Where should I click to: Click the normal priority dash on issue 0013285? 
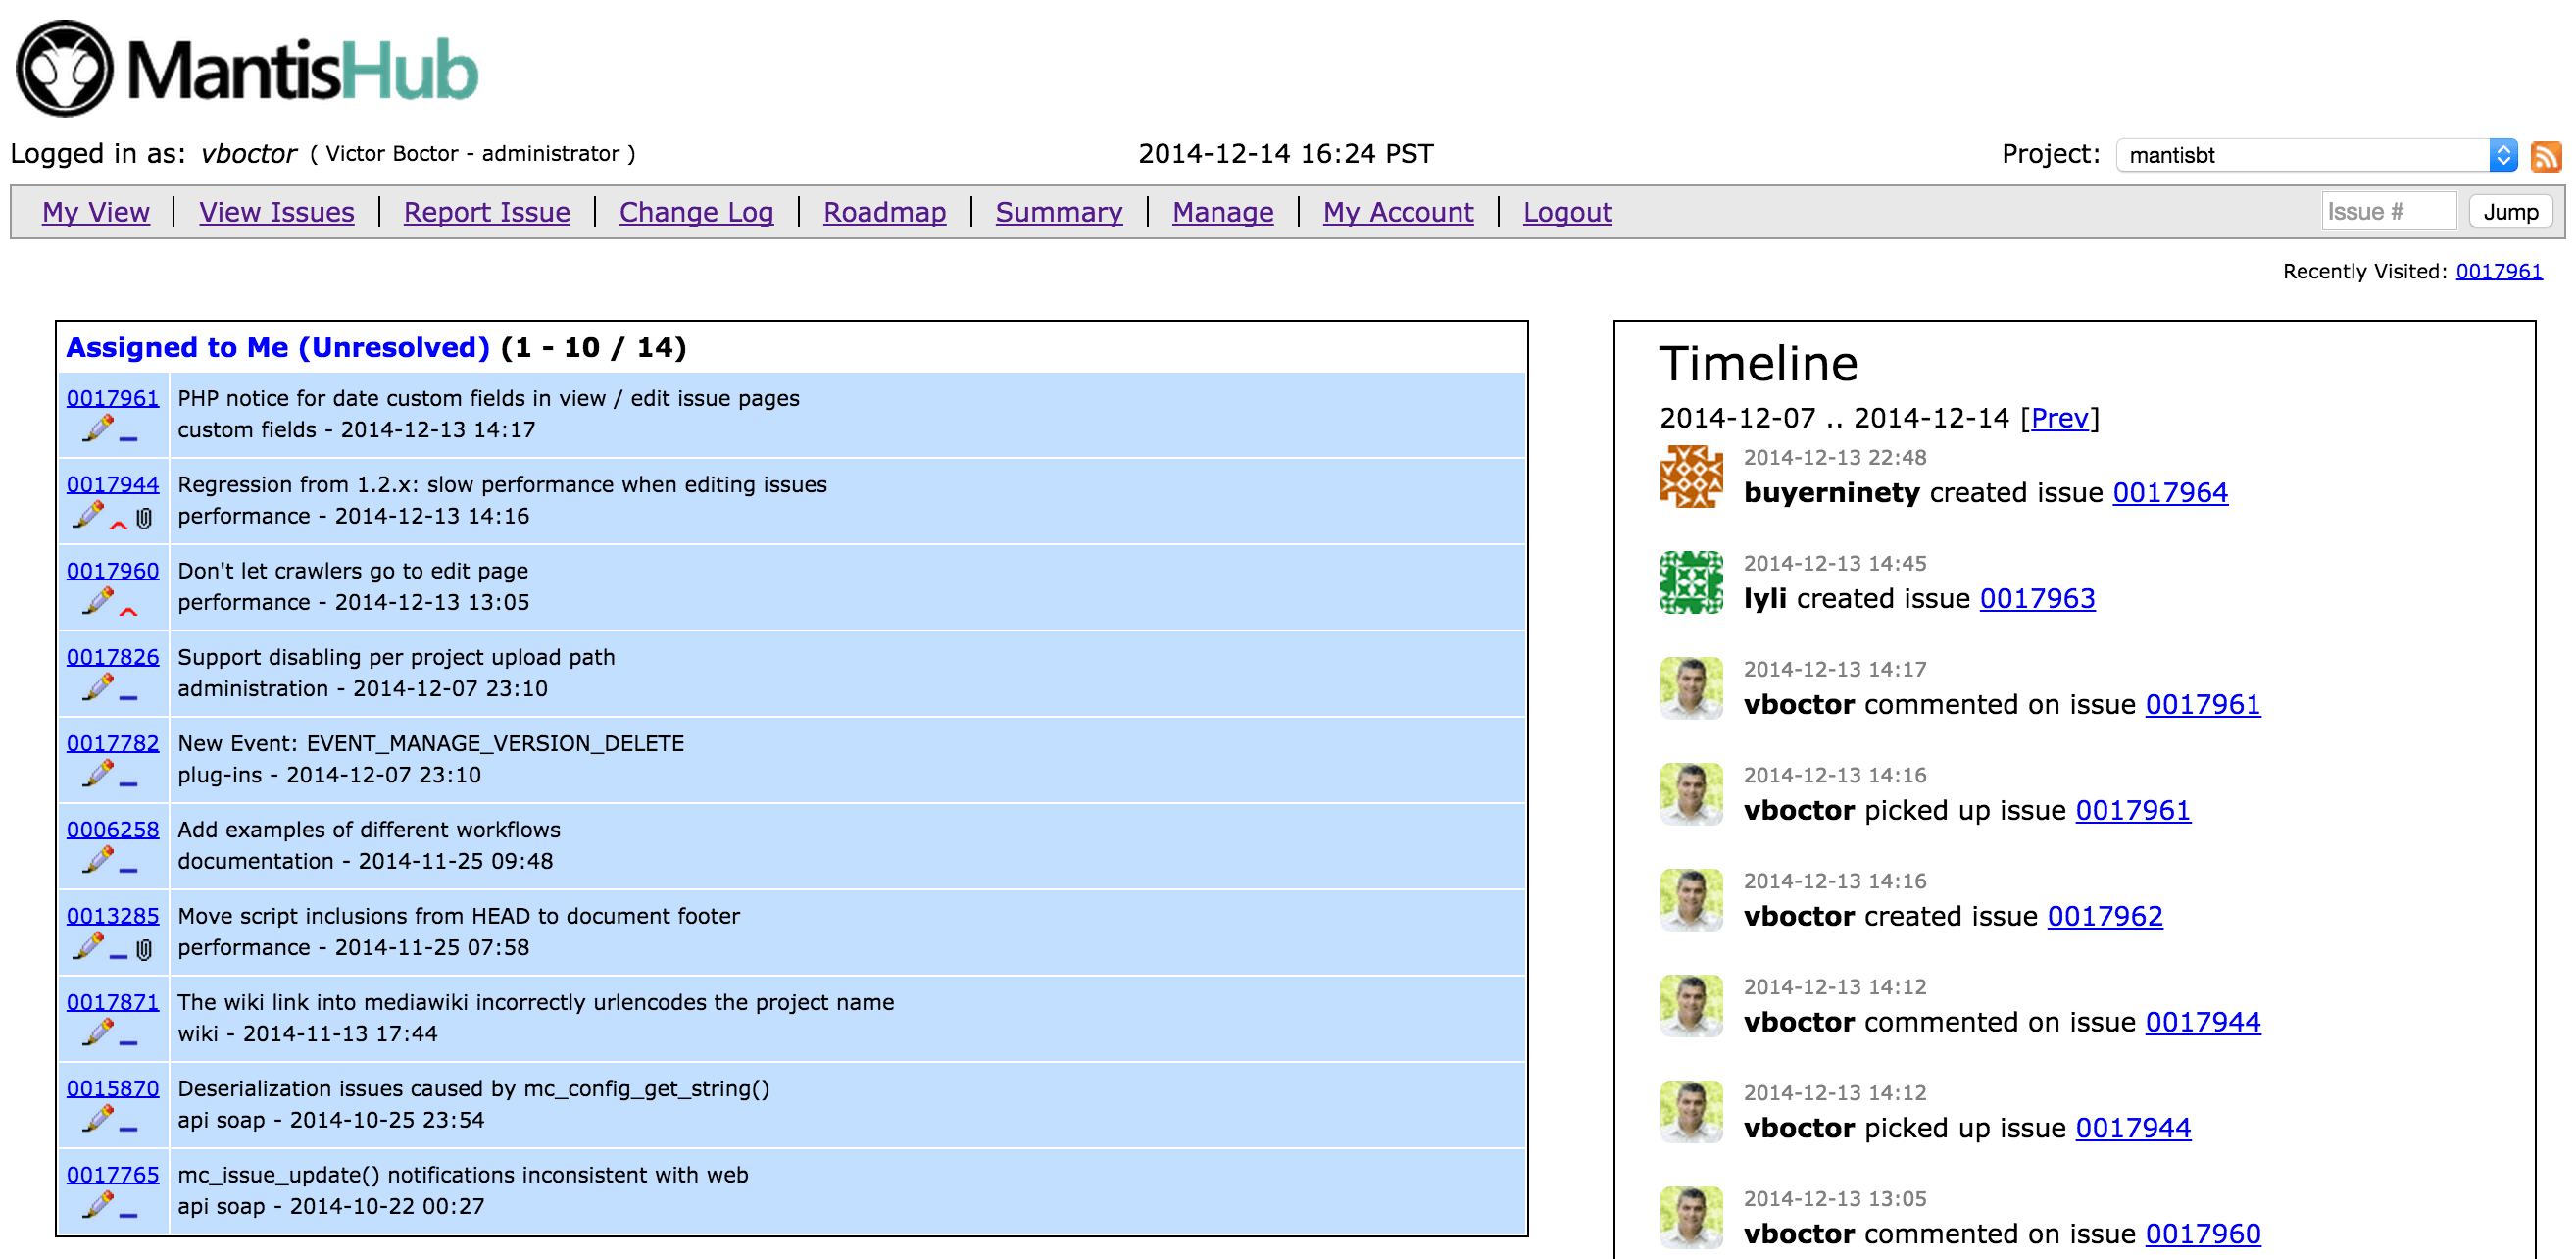tap(118, 956)
